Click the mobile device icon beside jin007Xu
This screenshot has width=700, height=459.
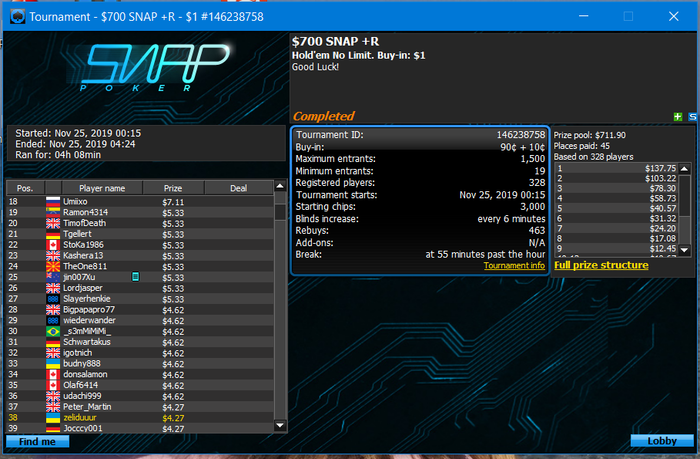click(135, 277)
